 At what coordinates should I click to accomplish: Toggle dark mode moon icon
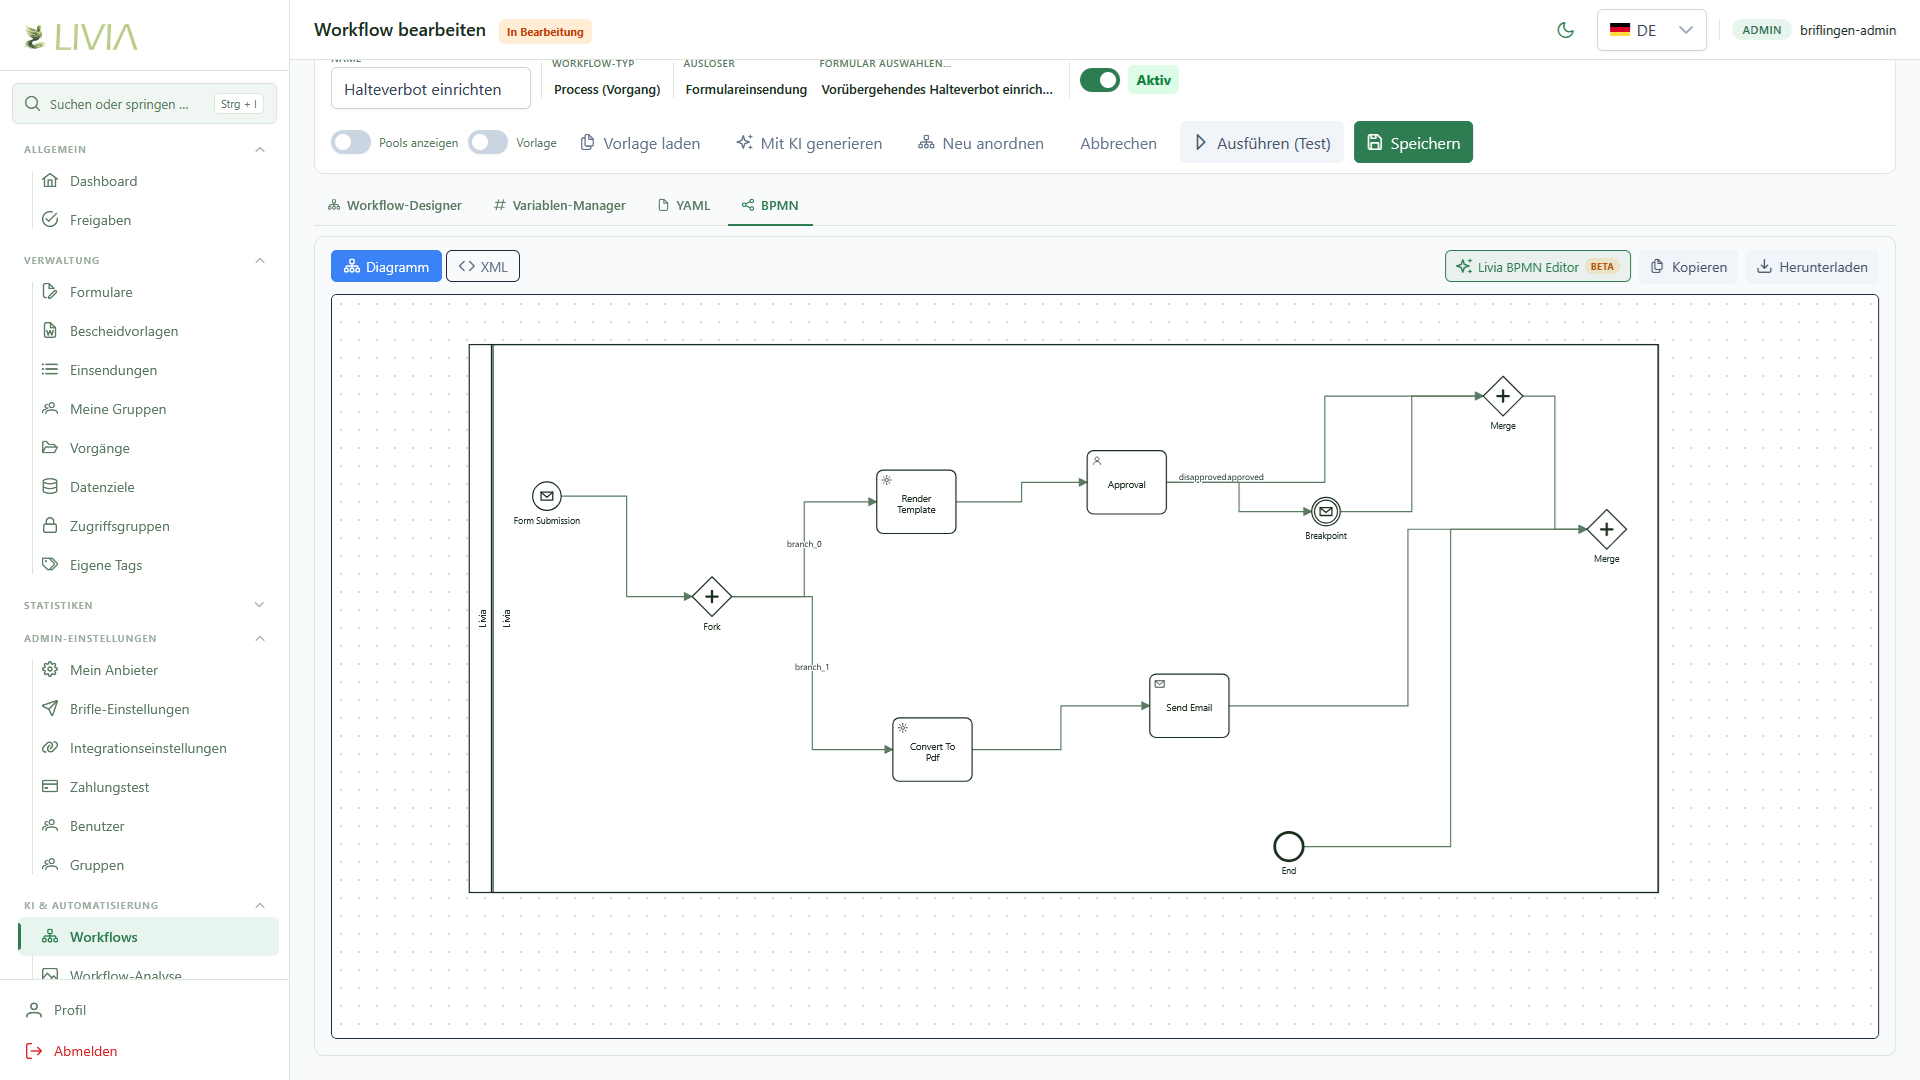point(1566,30)
